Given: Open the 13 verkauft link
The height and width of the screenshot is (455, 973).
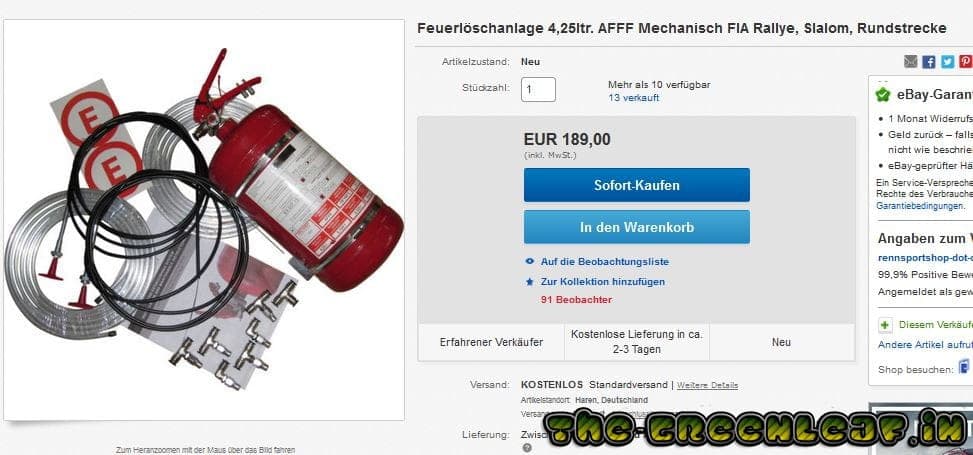Looking at the screenshot, I should pyautogui.click(x=634, y=98).
